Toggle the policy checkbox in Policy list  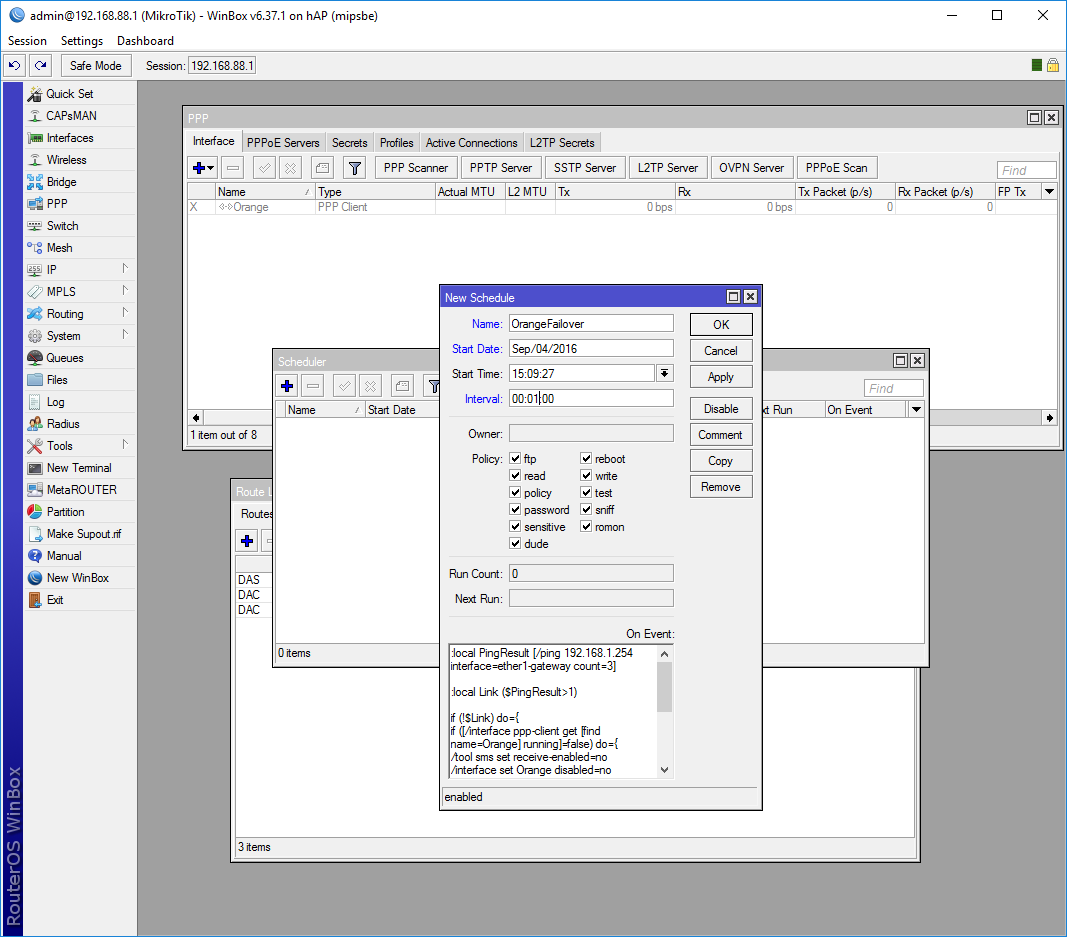515,493
